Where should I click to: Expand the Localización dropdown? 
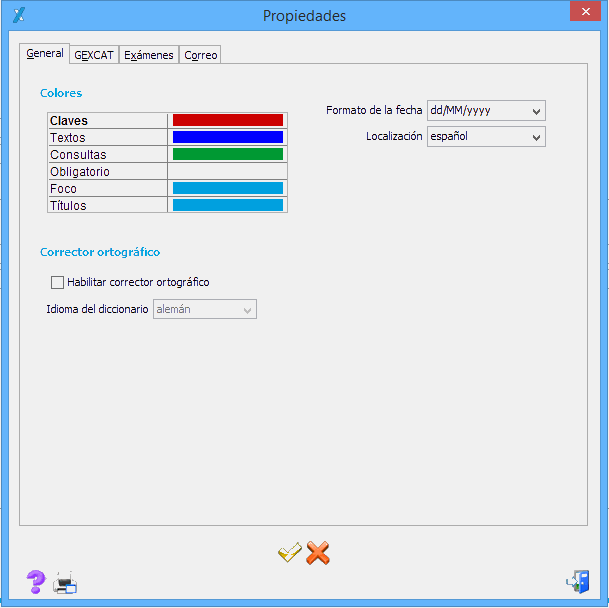485,136
